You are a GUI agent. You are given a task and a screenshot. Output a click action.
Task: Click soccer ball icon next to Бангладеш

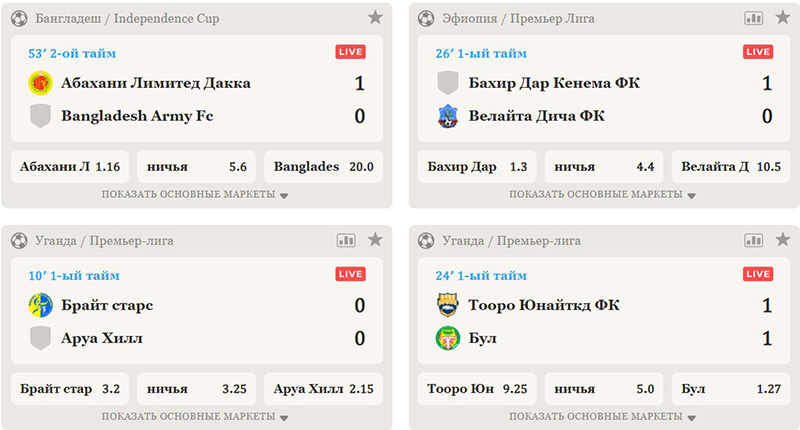(18, 18)
